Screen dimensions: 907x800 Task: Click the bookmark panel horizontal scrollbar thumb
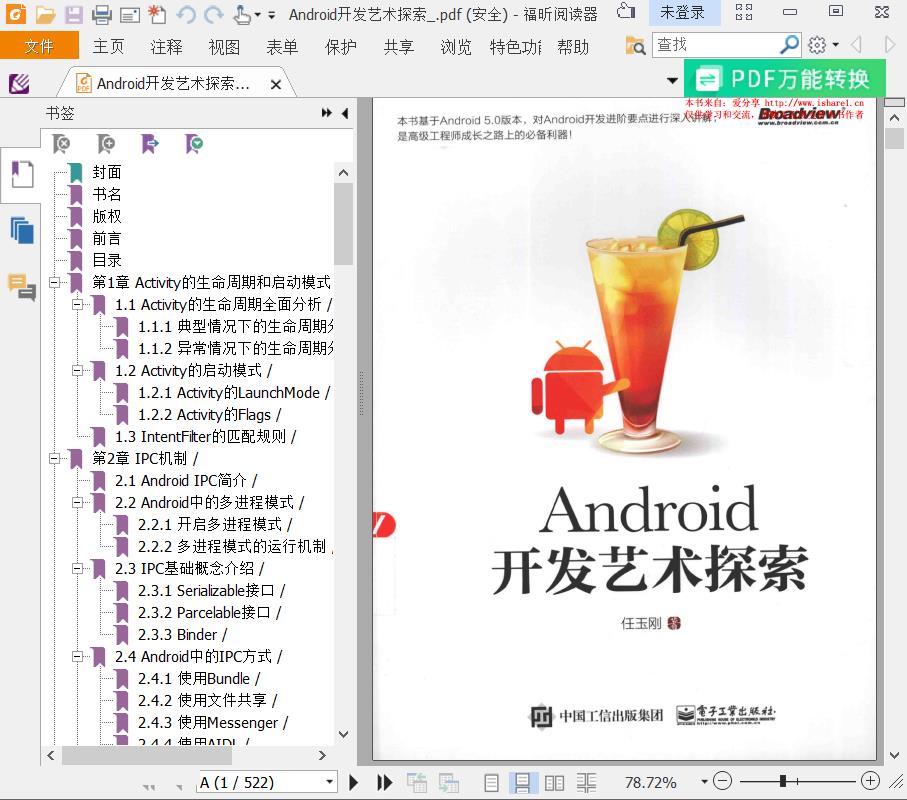pos(146,755)
